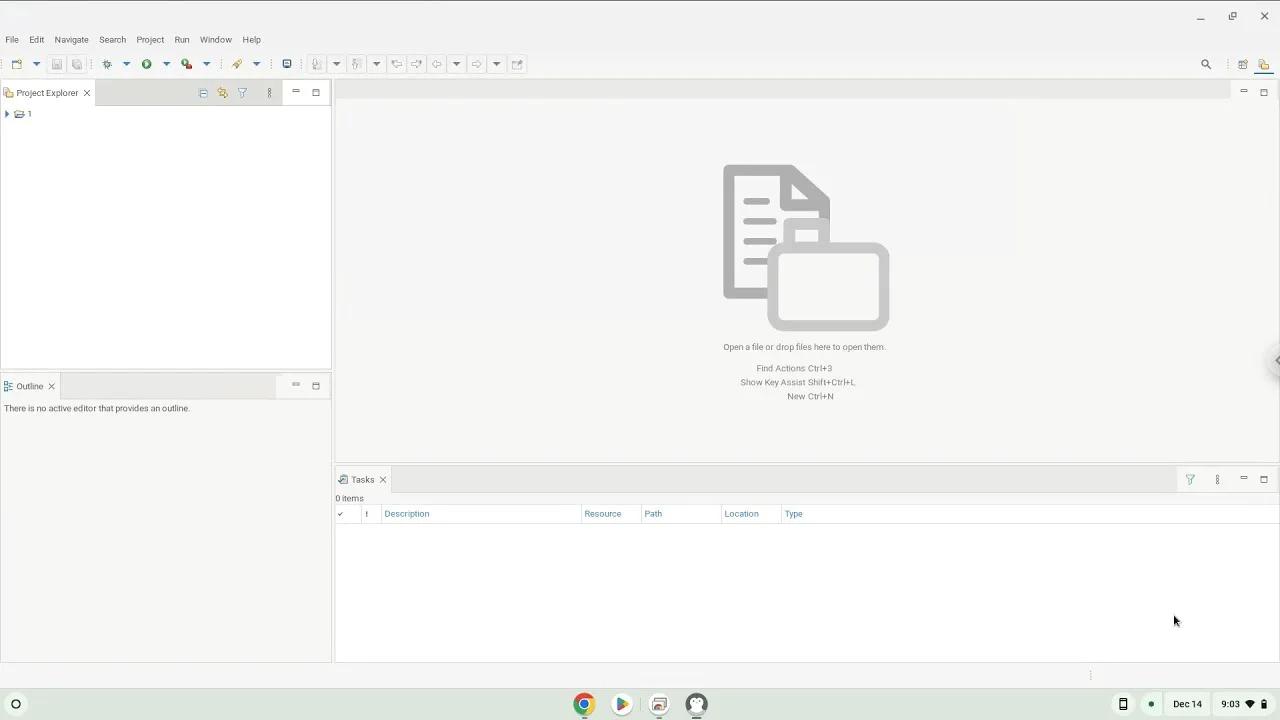Image resolution: width=1280 pixels, height=720 pixels.
Task: Open the Project menu
Action: (x=150, y=39)
